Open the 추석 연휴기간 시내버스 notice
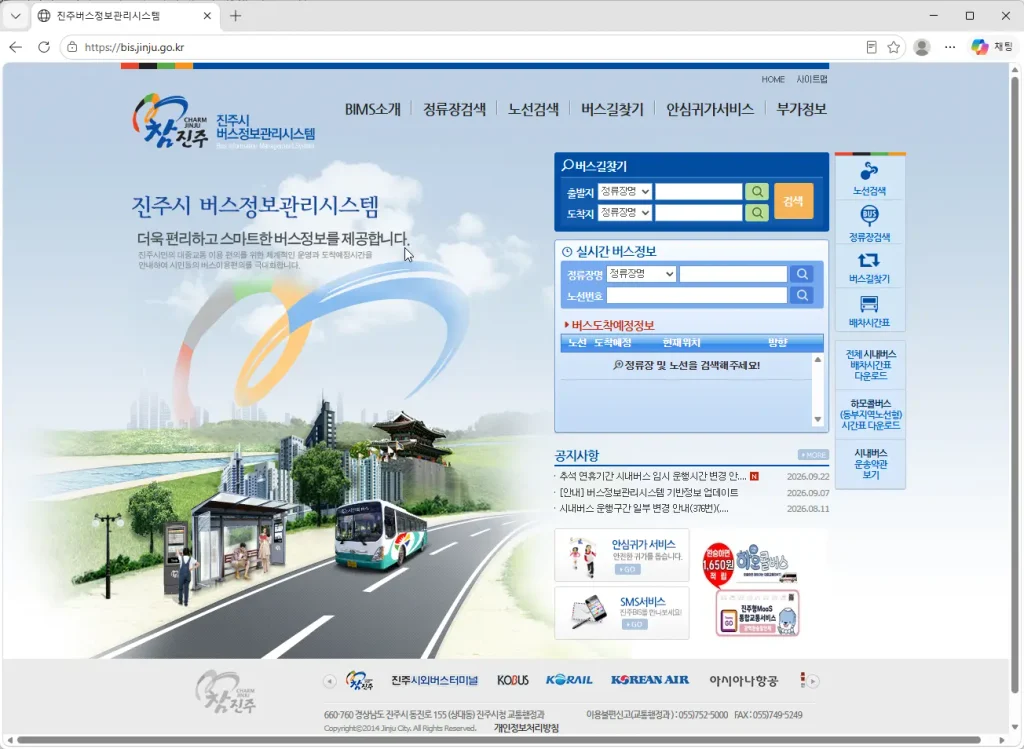1024x749 pixels. 653,476
